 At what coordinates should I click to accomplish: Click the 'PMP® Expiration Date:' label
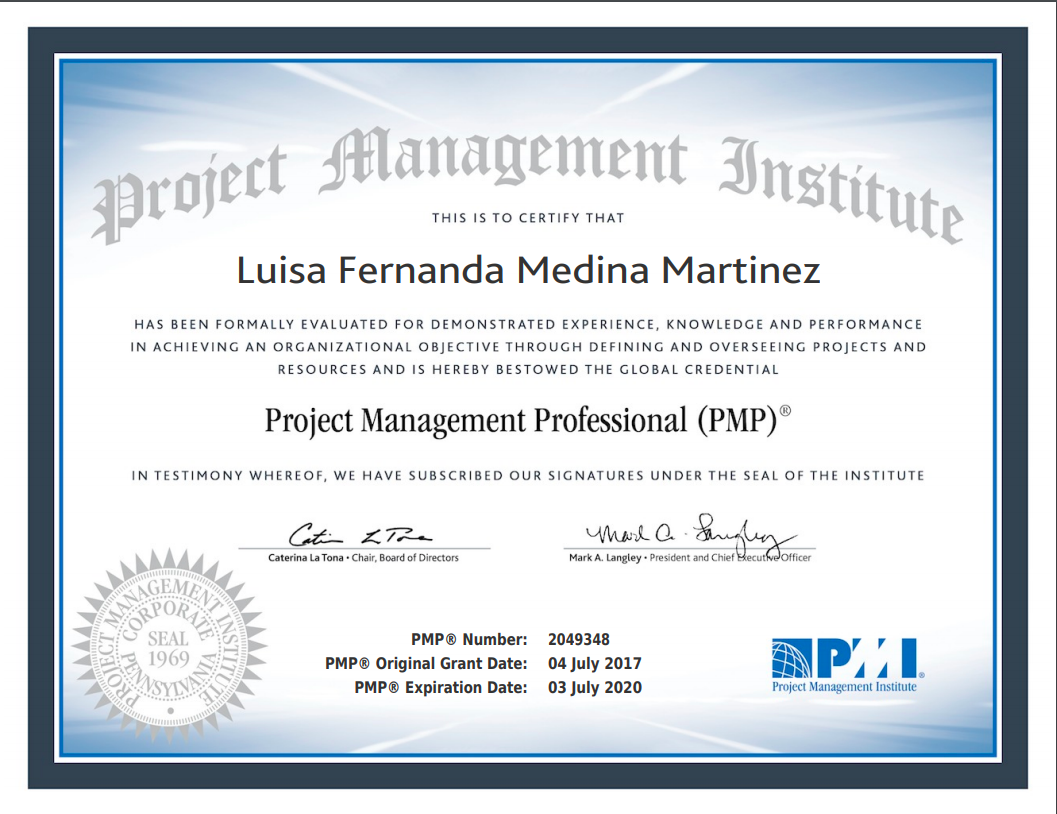pyautogui.click(x=440, y=688)
